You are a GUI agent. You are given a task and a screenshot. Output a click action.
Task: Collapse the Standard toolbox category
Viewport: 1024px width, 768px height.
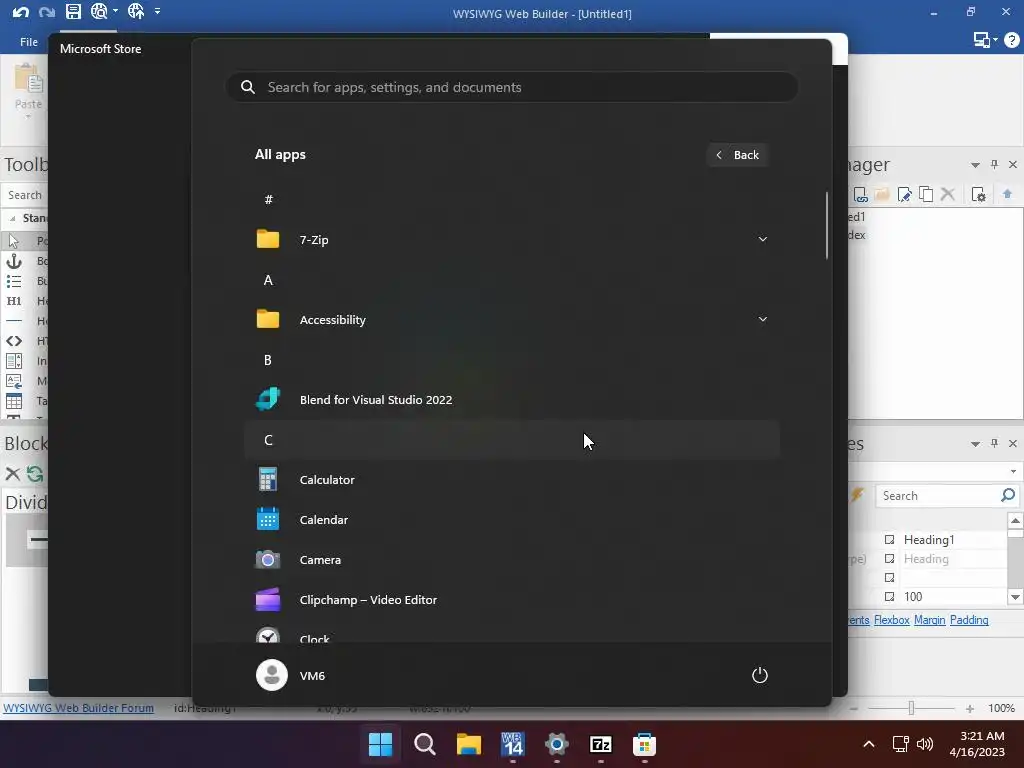coord(12,218)
